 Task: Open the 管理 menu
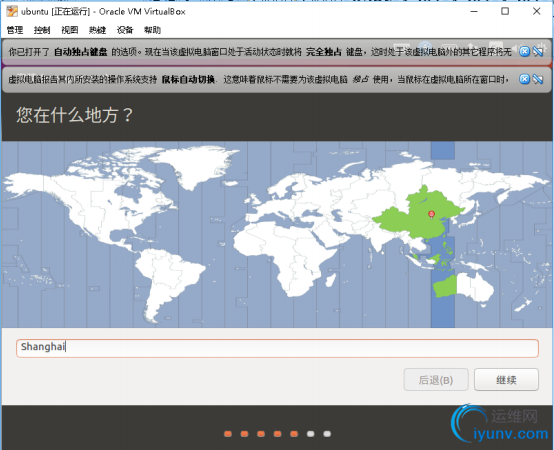pyautogui.click(x=15, y=30)
